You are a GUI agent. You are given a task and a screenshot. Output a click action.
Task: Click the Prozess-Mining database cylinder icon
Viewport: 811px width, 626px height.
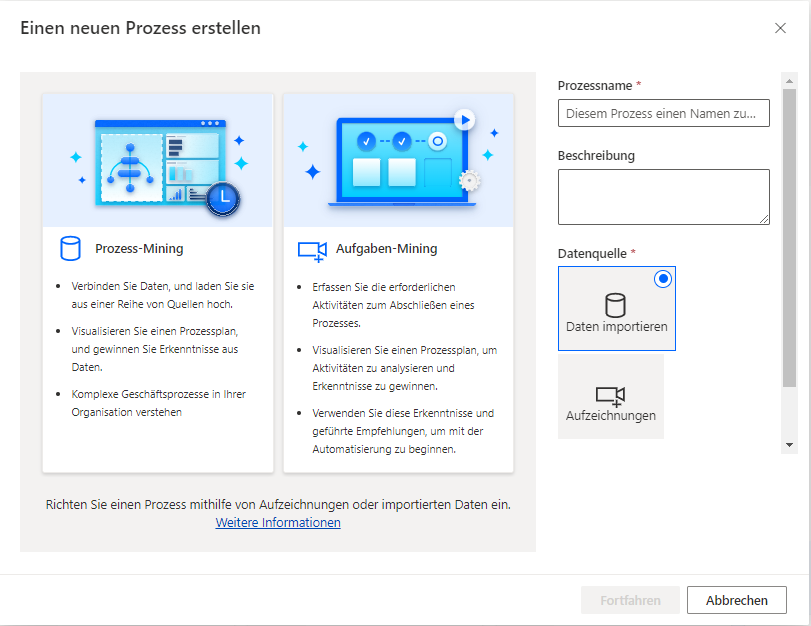click(x=70, y=248)
